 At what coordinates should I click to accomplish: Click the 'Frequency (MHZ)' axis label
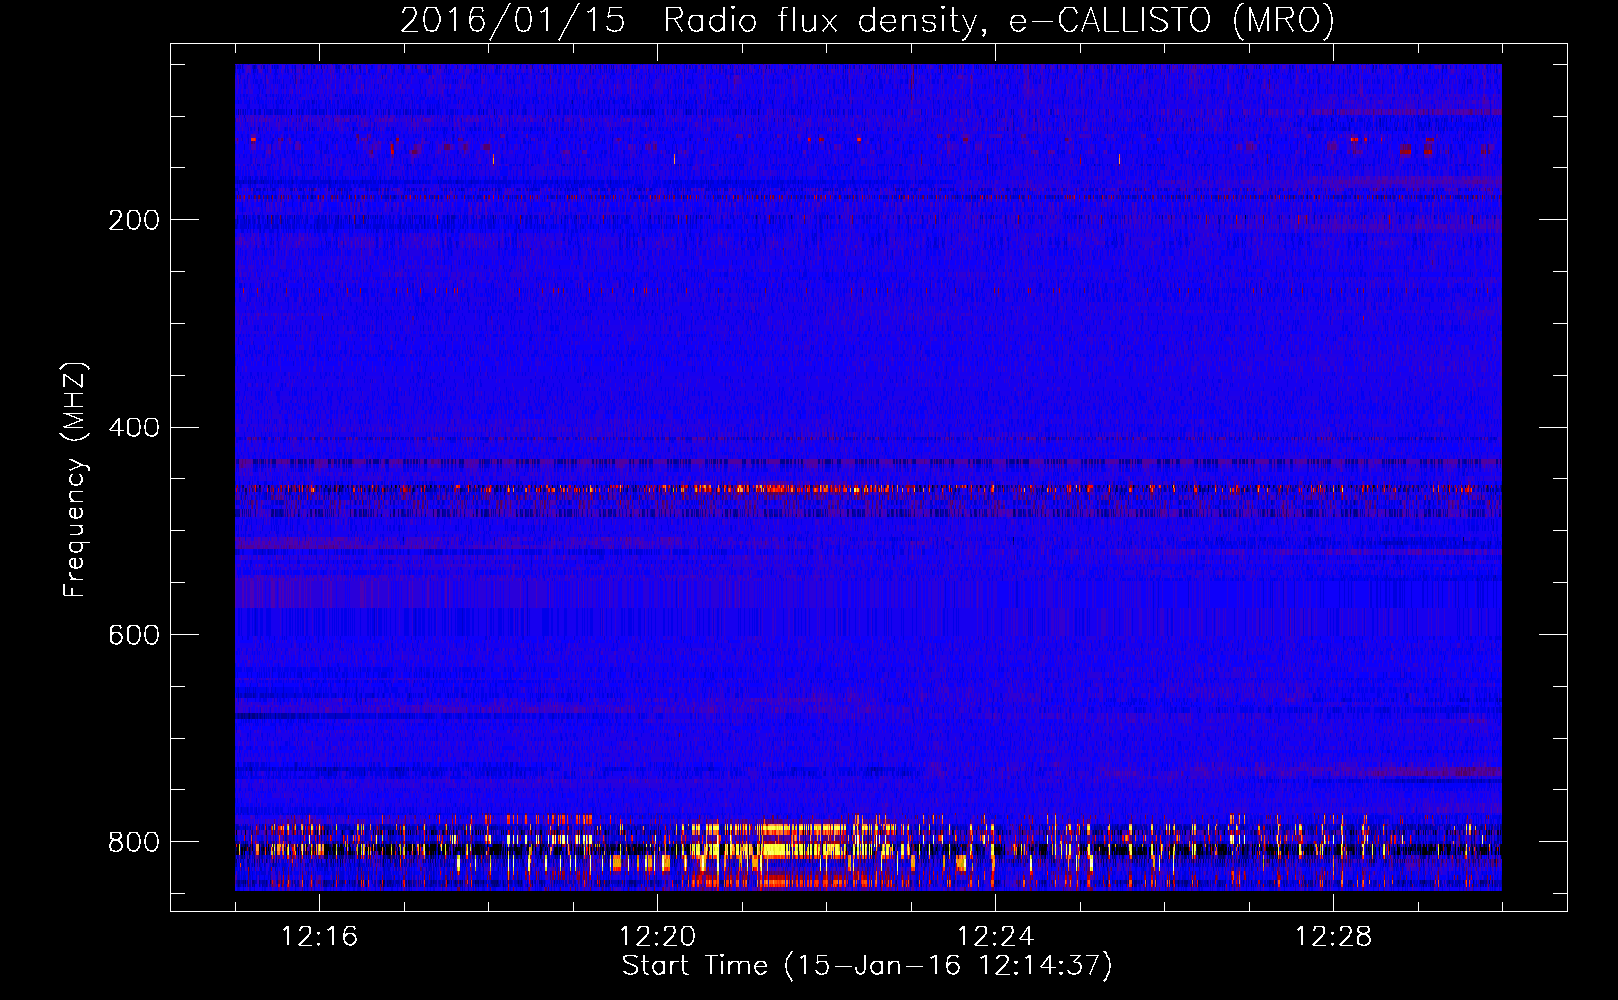click(x=74, y=480)
